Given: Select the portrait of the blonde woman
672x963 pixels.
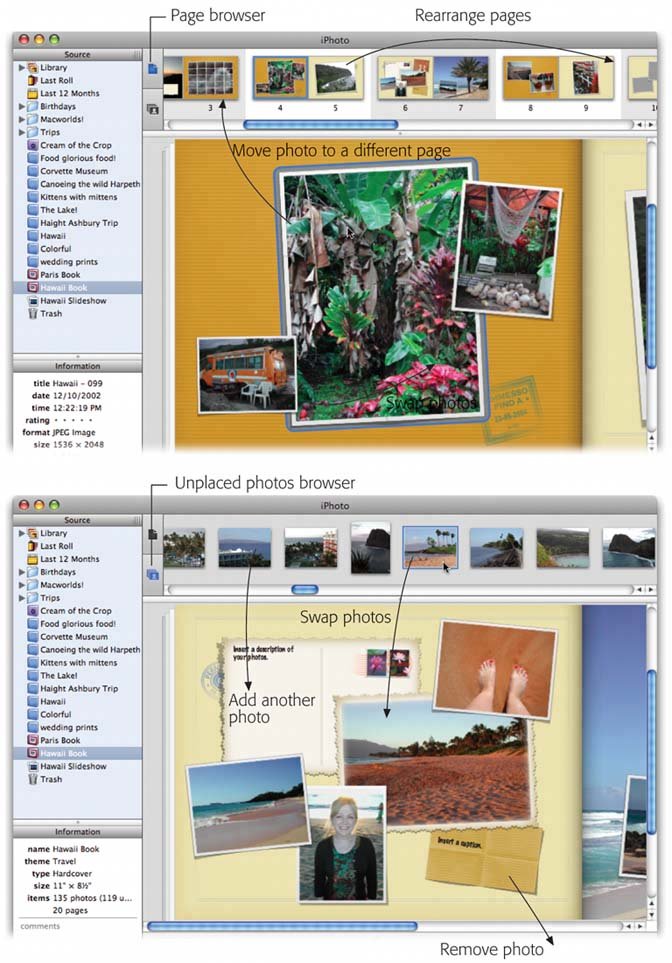Looking at the screenshot, I should click(344, 844).
